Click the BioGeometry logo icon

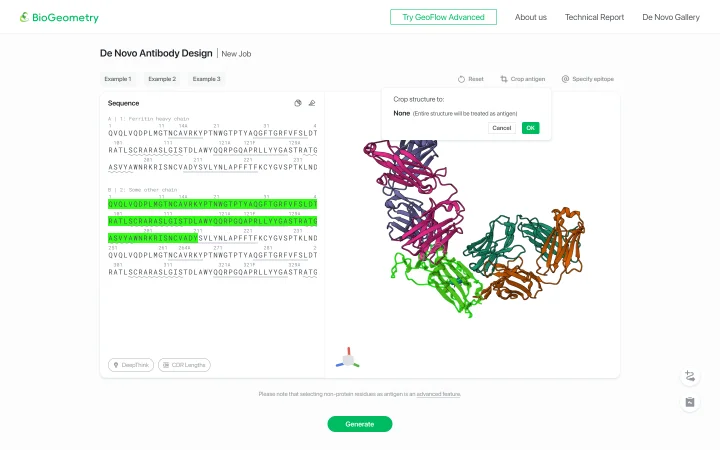coord(24,17)
